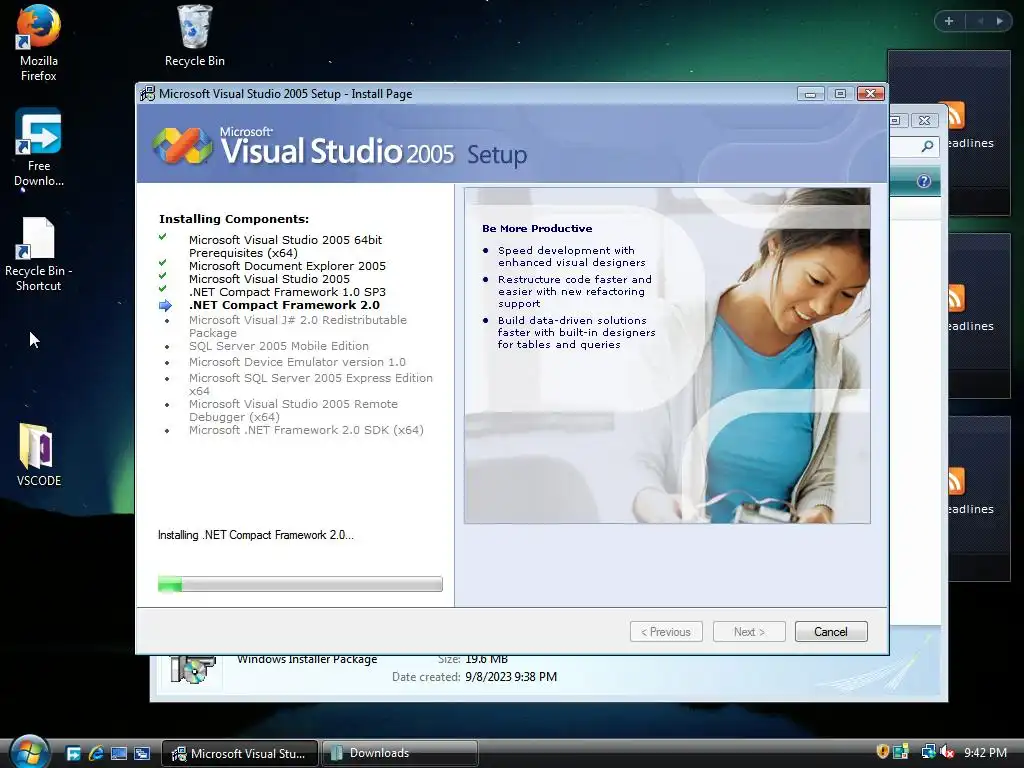Screen dimensions: 1024x768
Task: Click the Cancel button in setup
Action: (x=831, y=632)
